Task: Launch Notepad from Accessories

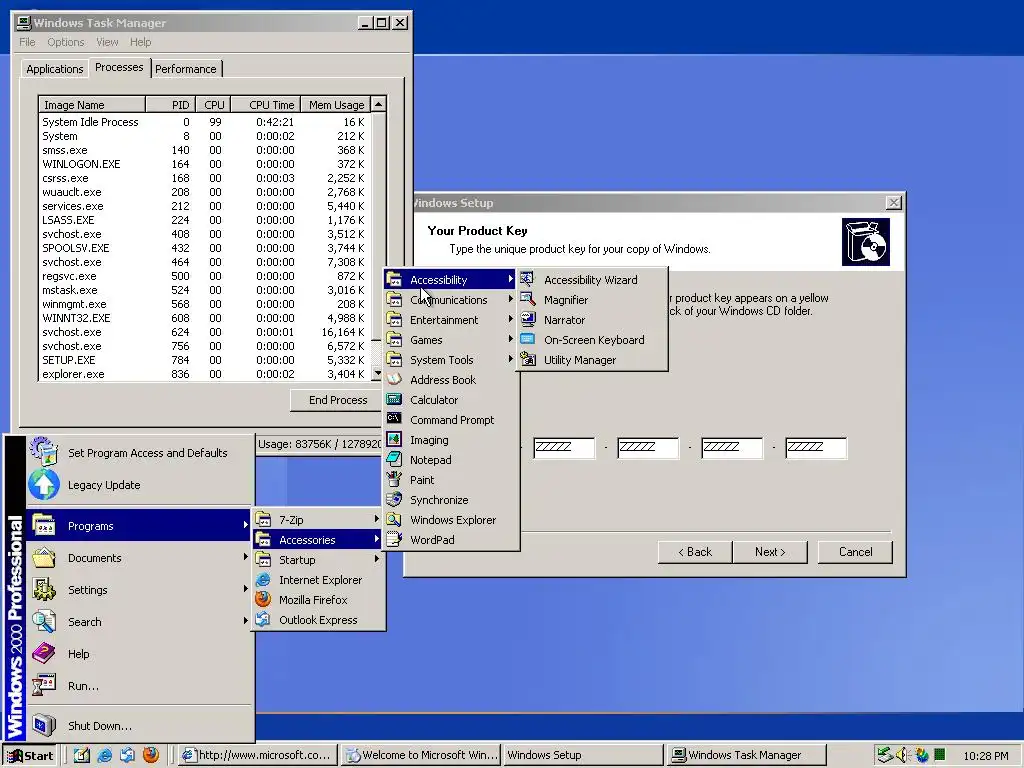Action: [x=451, y=460]
